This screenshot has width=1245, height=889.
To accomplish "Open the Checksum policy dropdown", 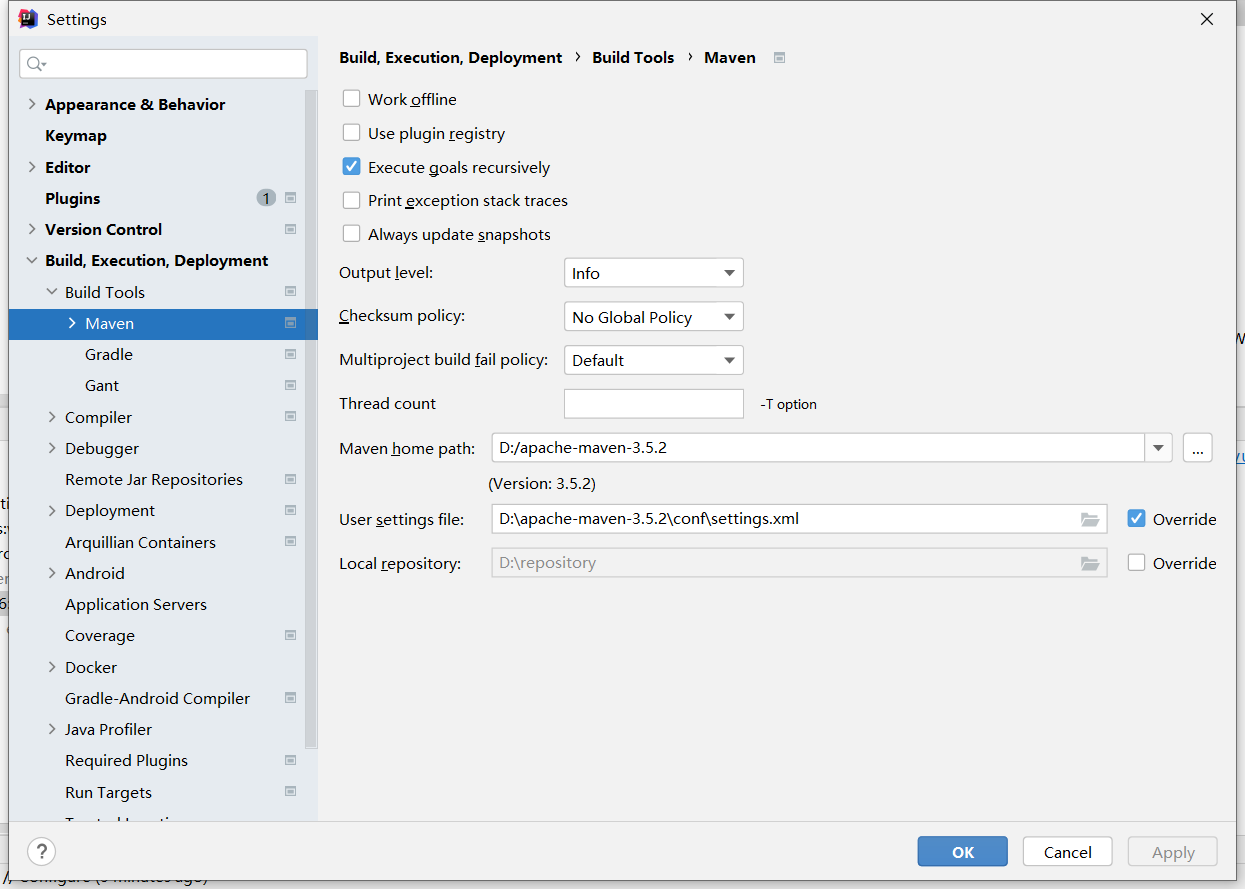I will point(653,317).
